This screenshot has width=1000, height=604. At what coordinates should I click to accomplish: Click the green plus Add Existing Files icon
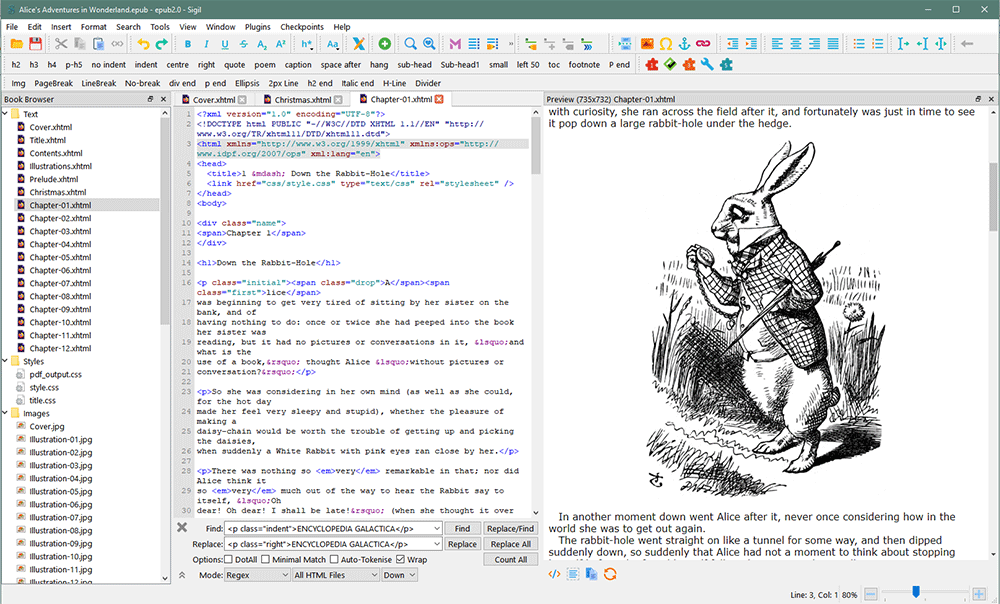click(385, 44)
